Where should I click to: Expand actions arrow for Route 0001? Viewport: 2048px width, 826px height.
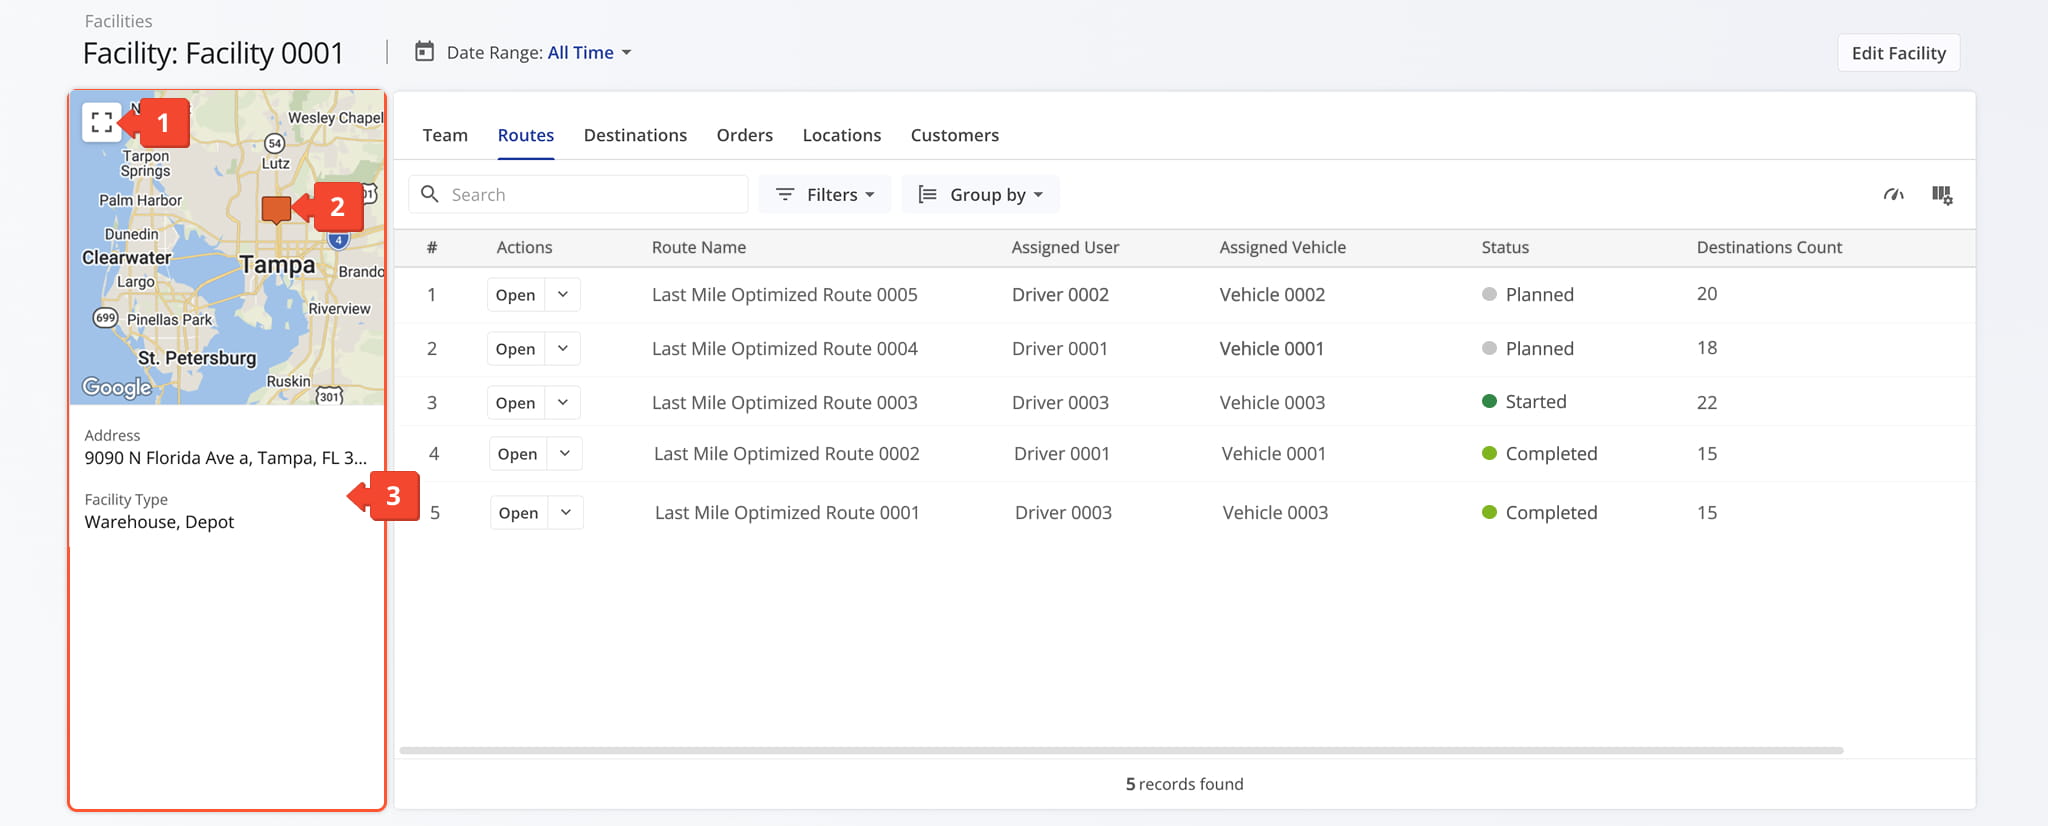coord(566,512)
